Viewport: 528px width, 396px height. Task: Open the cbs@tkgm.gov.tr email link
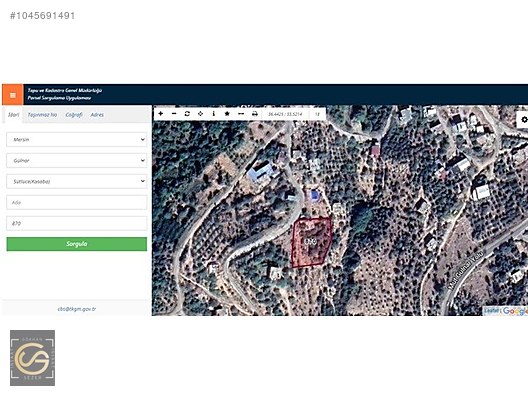(x=77, y=309)
